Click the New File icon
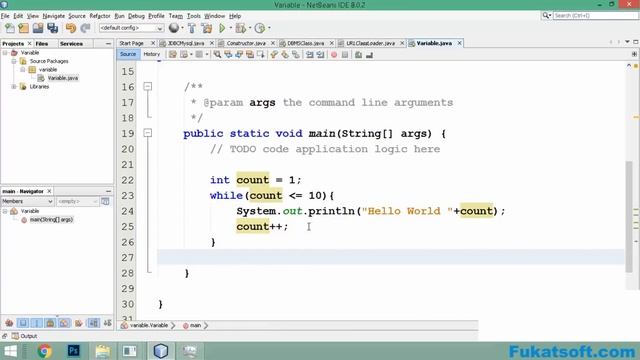Screen dimensions: 640x360 tap(10, 28)
